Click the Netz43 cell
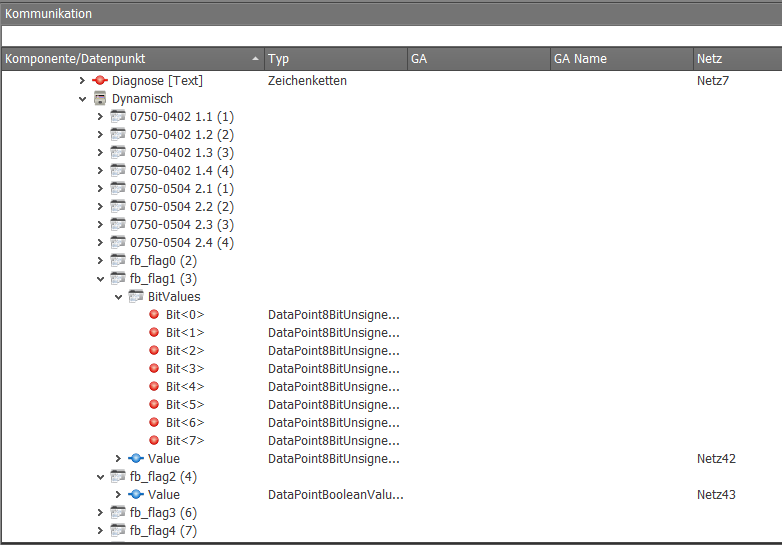Image resolution: width=782 pixels, height=545 pixels. coord(716,494)
